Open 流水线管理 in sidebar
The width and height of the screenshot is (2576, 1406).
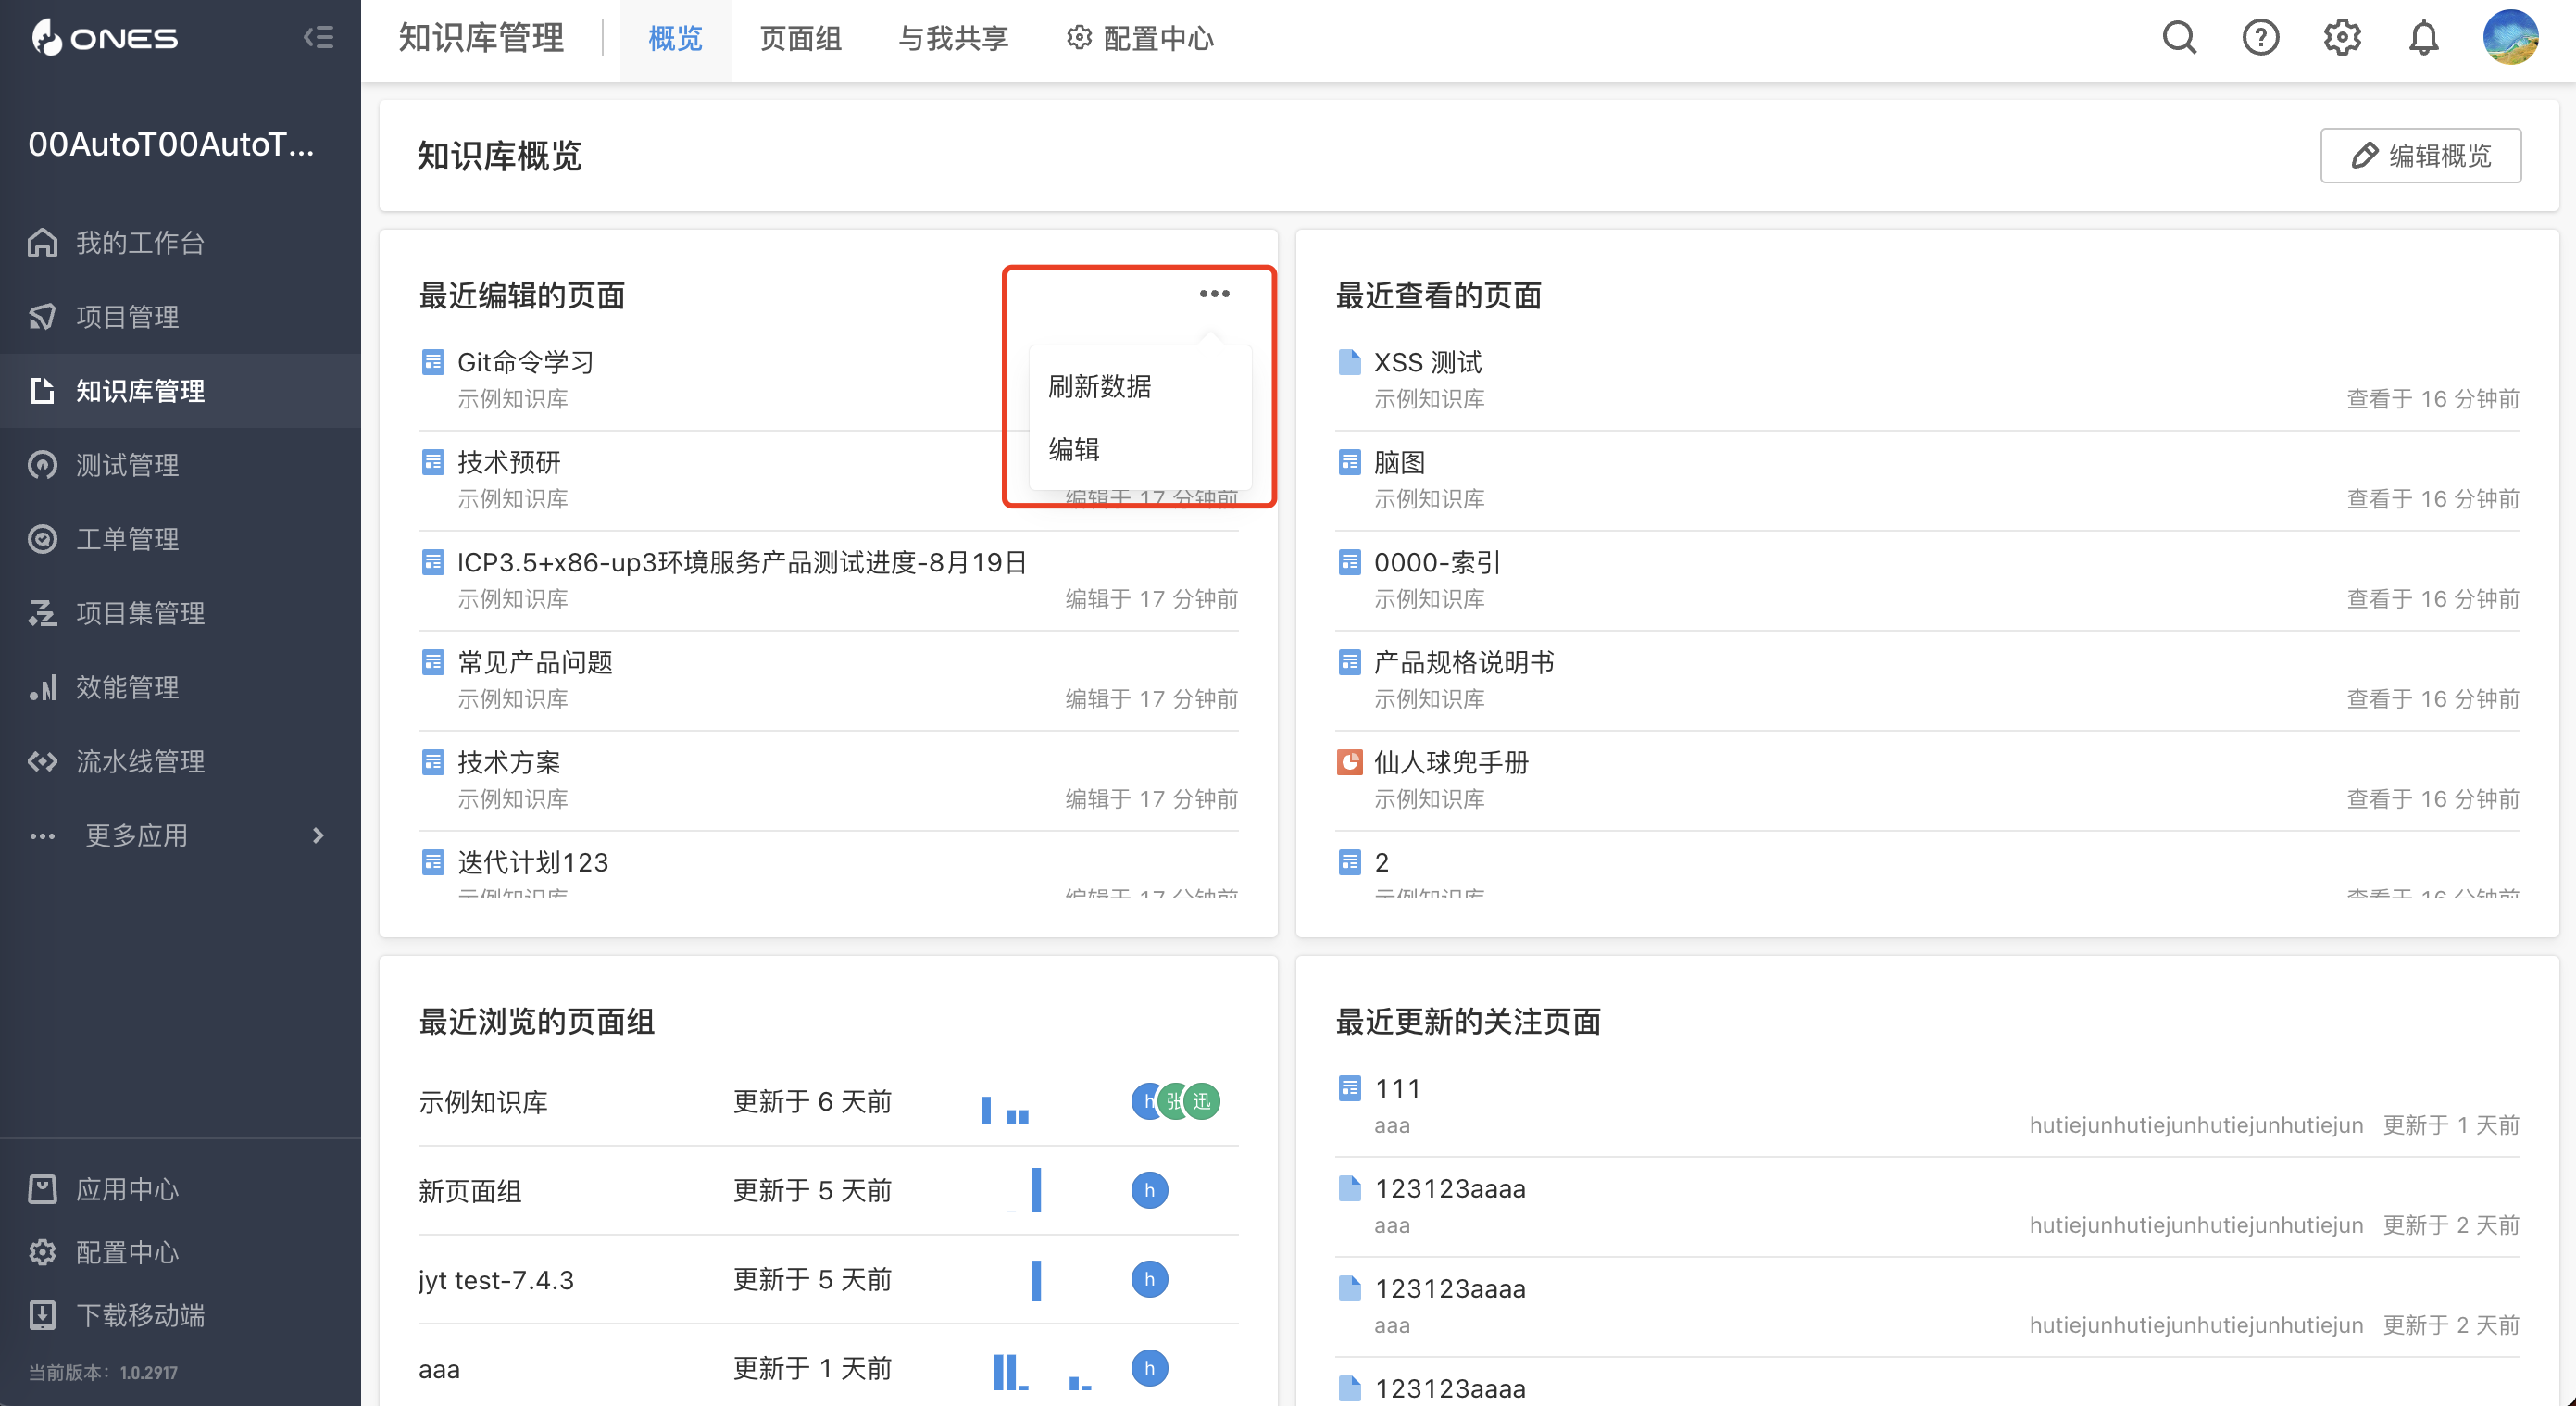click(180, 761)
